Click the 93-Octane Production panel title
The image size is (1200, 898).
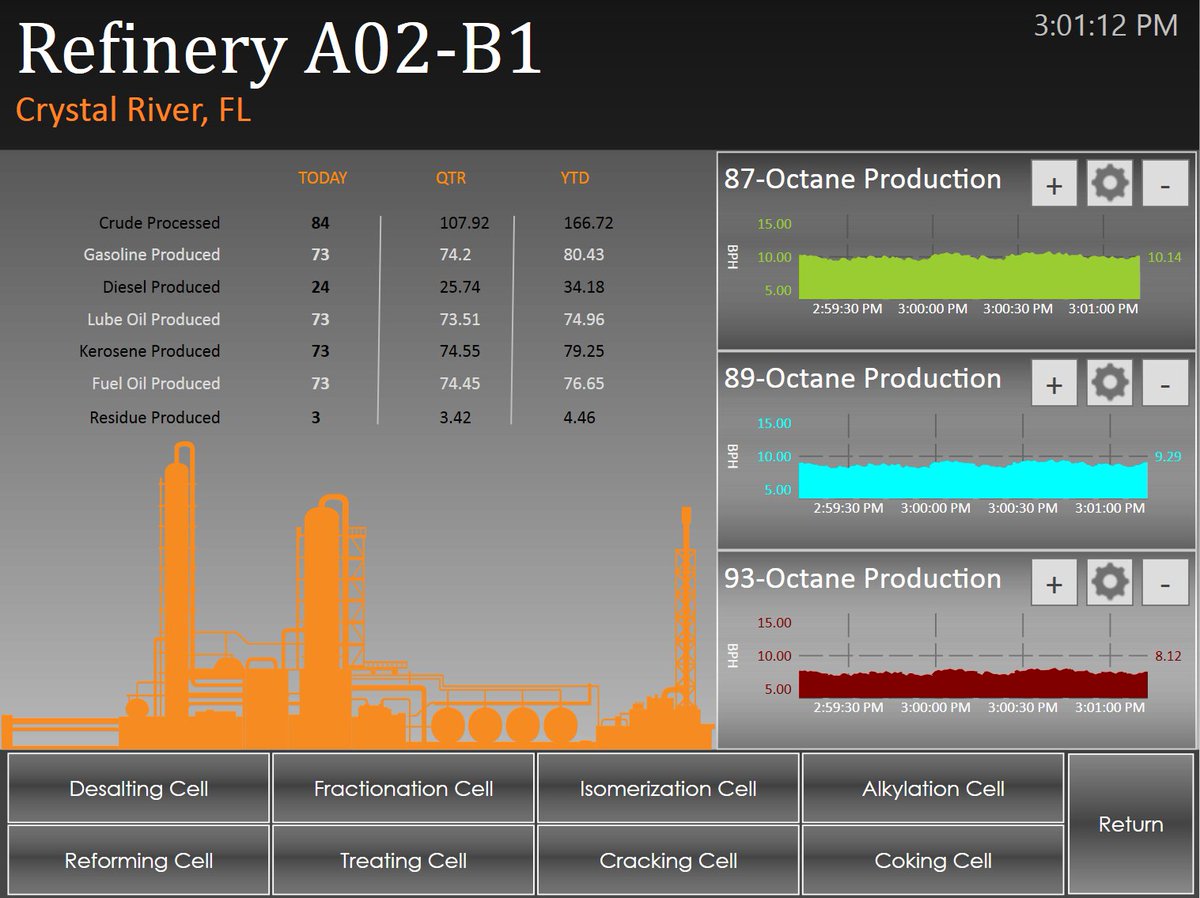point(862,578)
